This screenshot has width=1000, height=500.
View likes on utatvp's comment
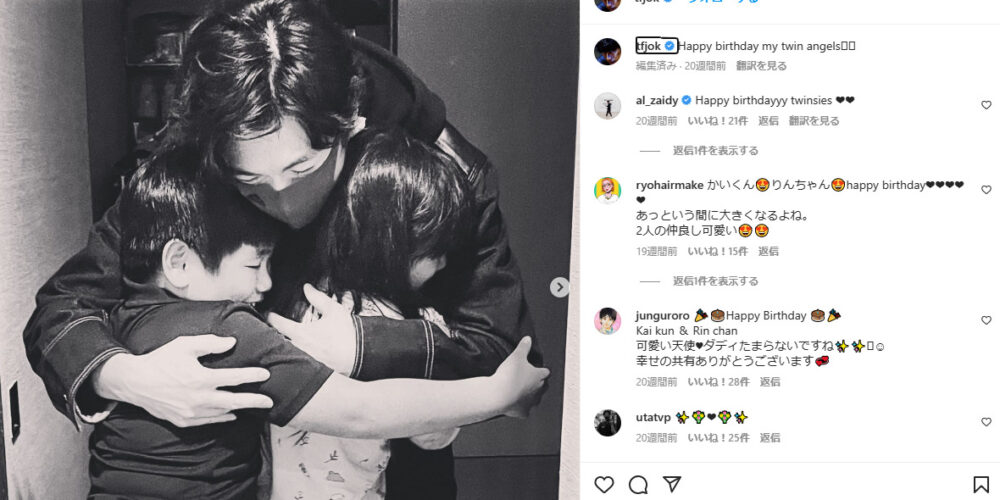tap(719, 438)
